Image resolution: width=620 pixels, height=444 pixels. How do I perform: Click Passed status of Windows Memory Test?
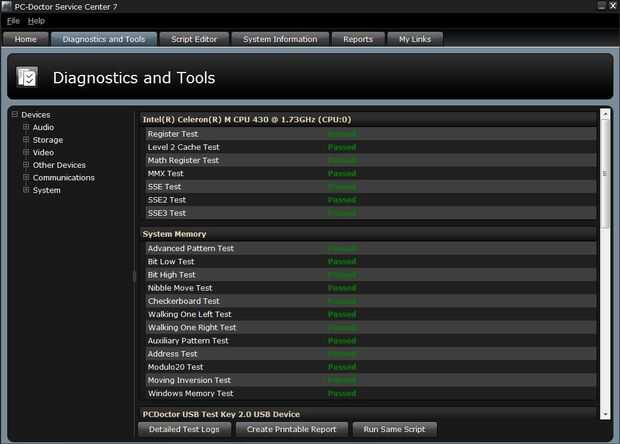coord(342,393)
